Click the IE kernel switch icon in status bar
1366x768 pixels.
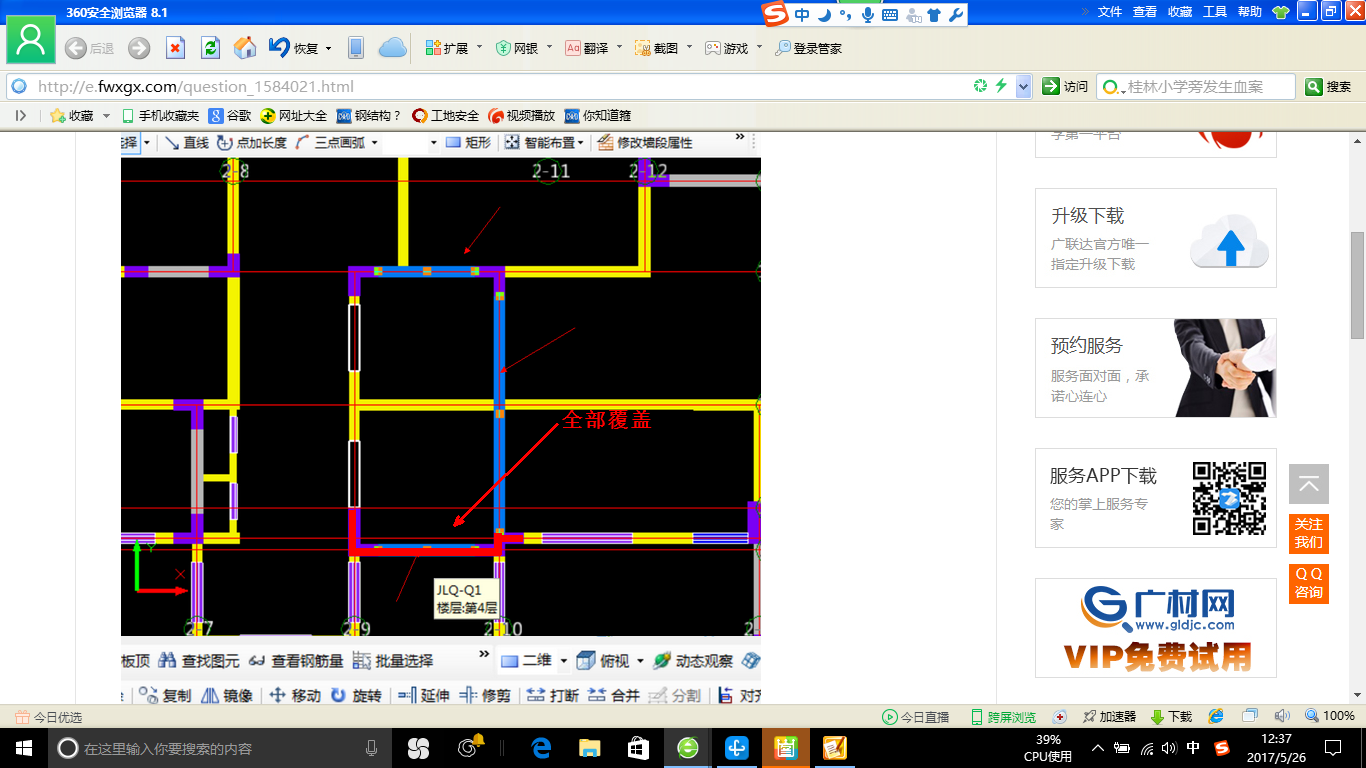(x=1216, y=716)
